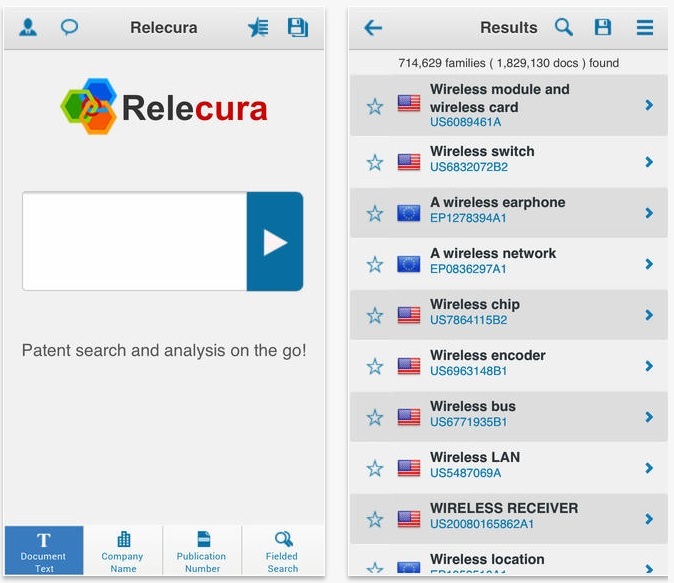
Task: Star the Wireless encoder result
Action: point(374,366)
